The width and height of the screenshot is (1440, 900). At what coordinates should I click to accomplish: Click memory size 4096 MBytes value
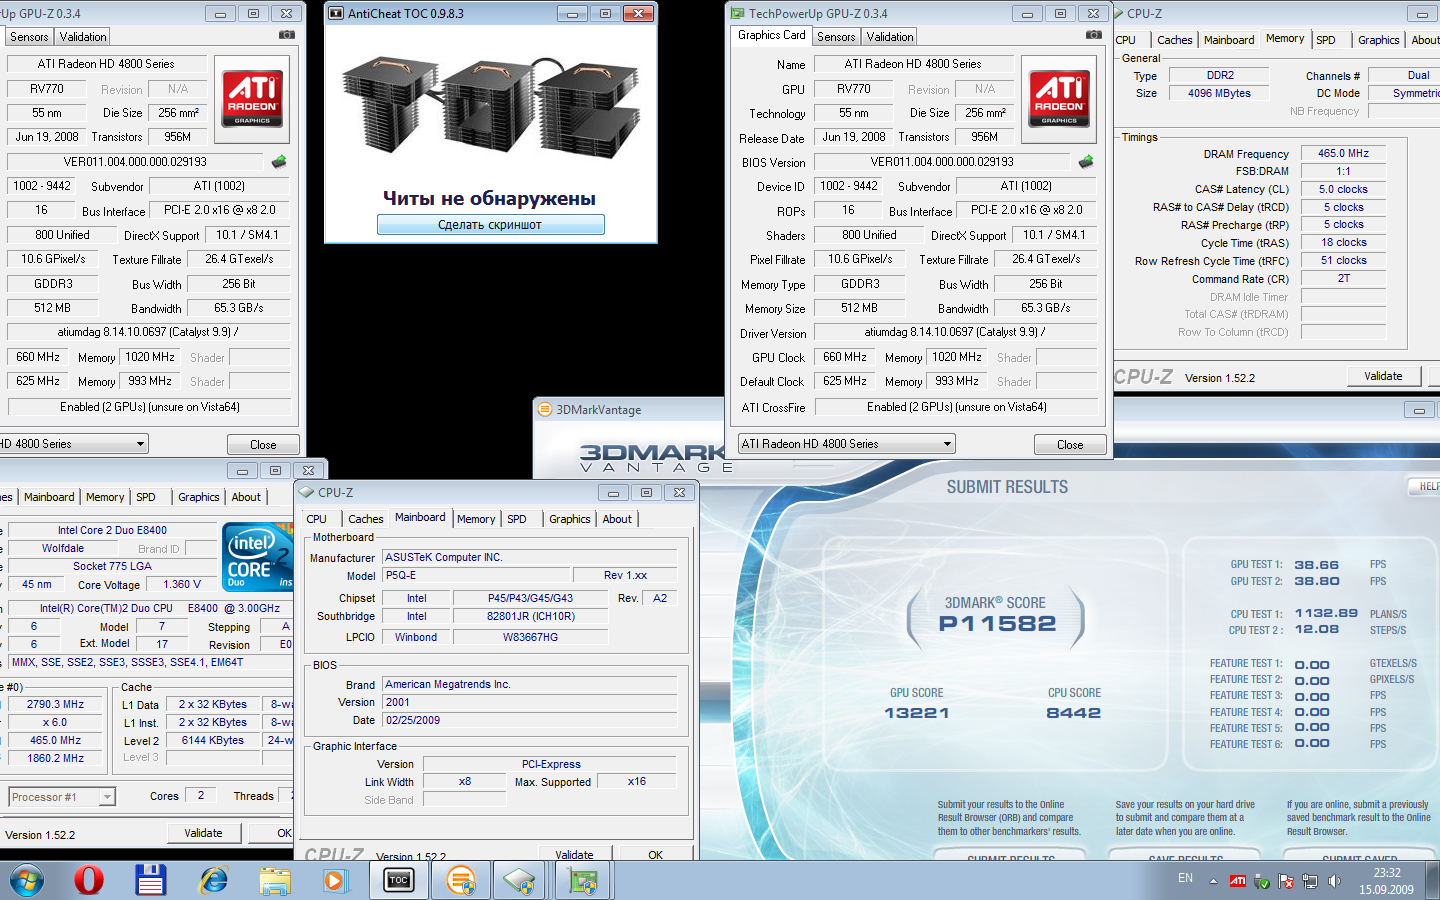coord(1219,93)
